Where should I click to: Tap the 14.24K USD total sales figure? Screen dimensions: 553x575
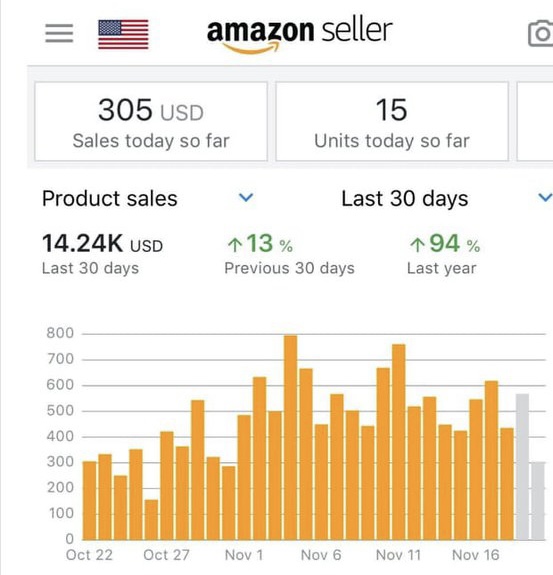click(102, 244)
